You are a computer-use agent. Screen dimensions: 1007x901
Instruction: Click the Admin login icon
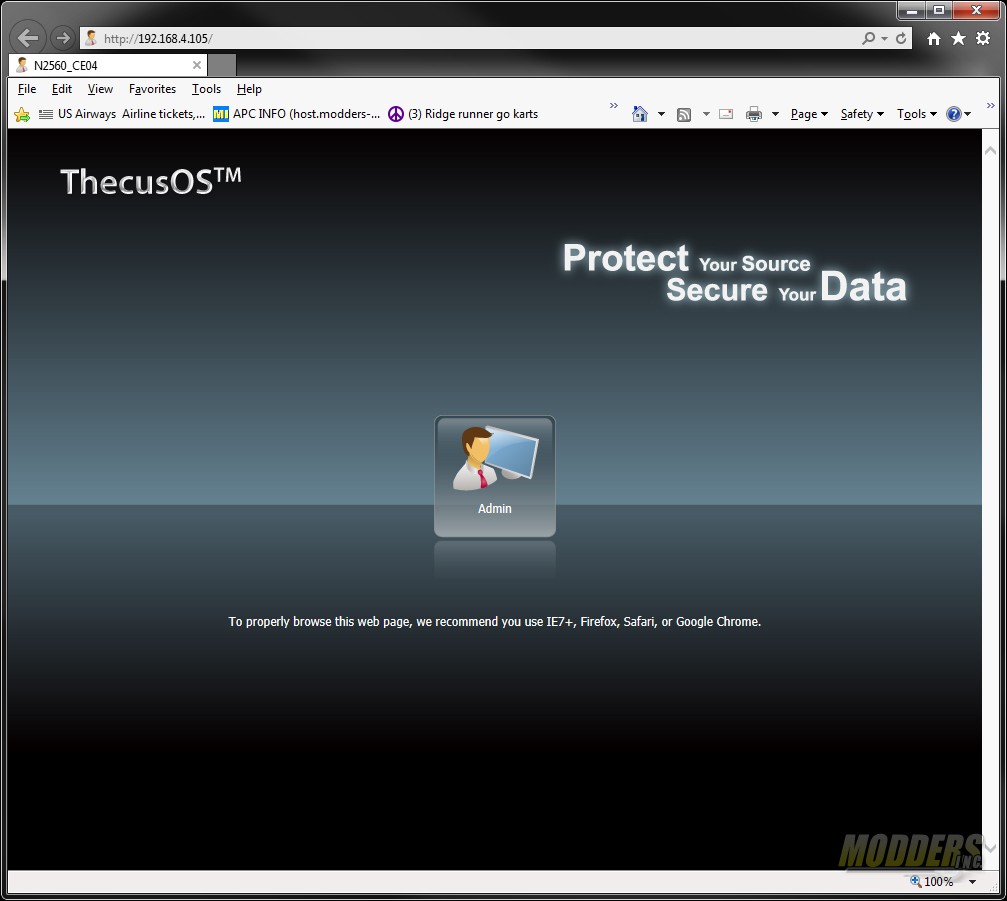click(495, 476)
